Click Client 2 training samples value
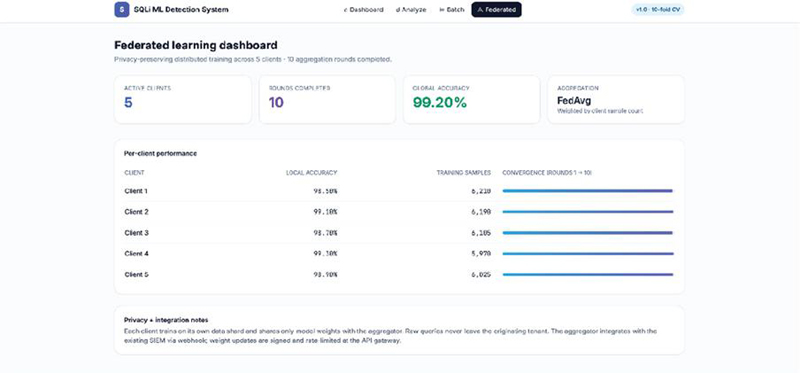800x373 pixels. (x=481, y=212)
